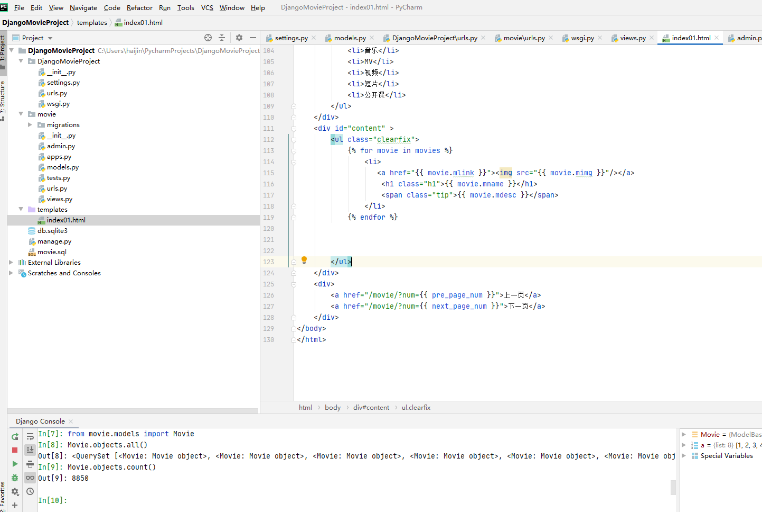Viewport: 762px width, 512px height.
Task: Collapse the inner DjangoMovieProject folder
Action: 21,61
